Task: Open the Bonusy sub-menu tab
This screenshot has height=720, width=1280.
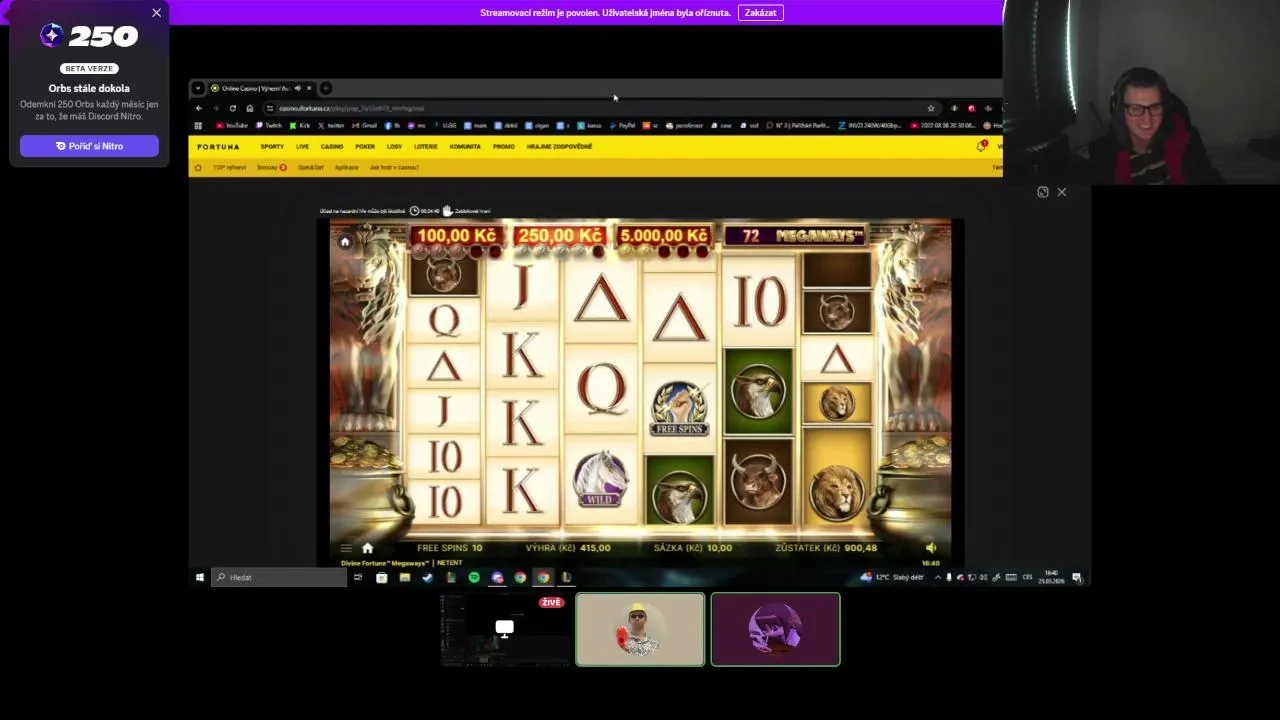Action: coord(272,168)
